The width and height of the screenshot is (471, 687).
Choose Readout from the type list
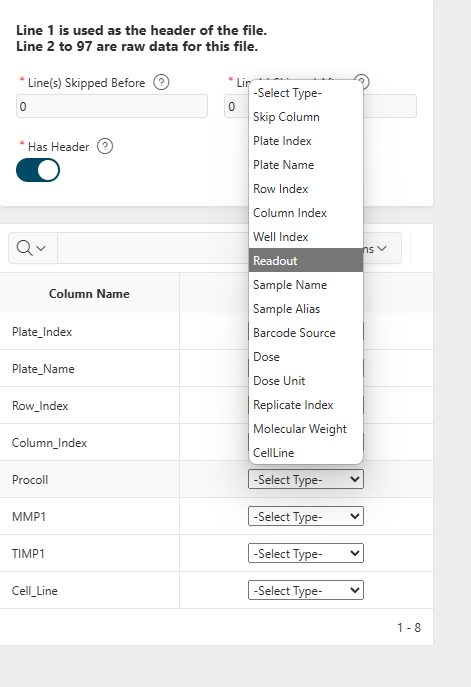tap(306, 261)
